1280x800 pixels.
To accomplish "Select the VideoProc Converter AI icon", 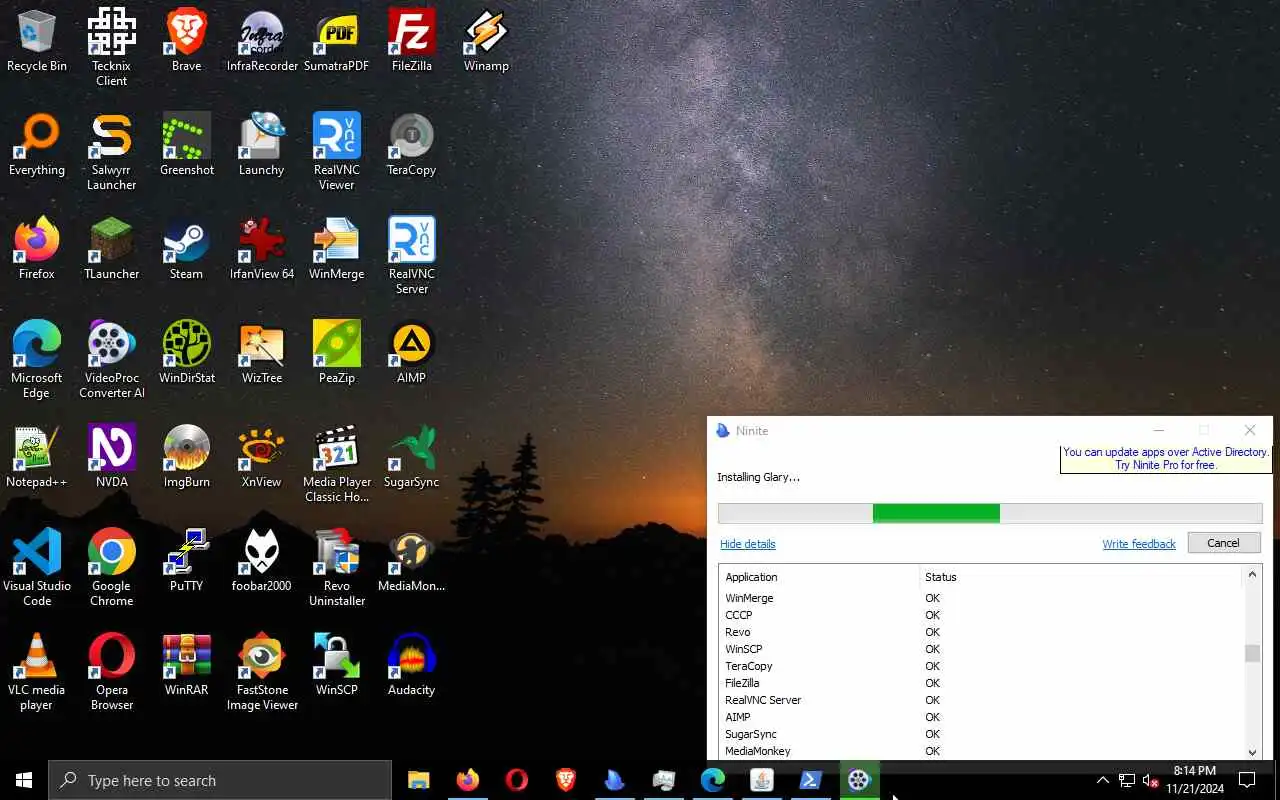I will [111, 359].
